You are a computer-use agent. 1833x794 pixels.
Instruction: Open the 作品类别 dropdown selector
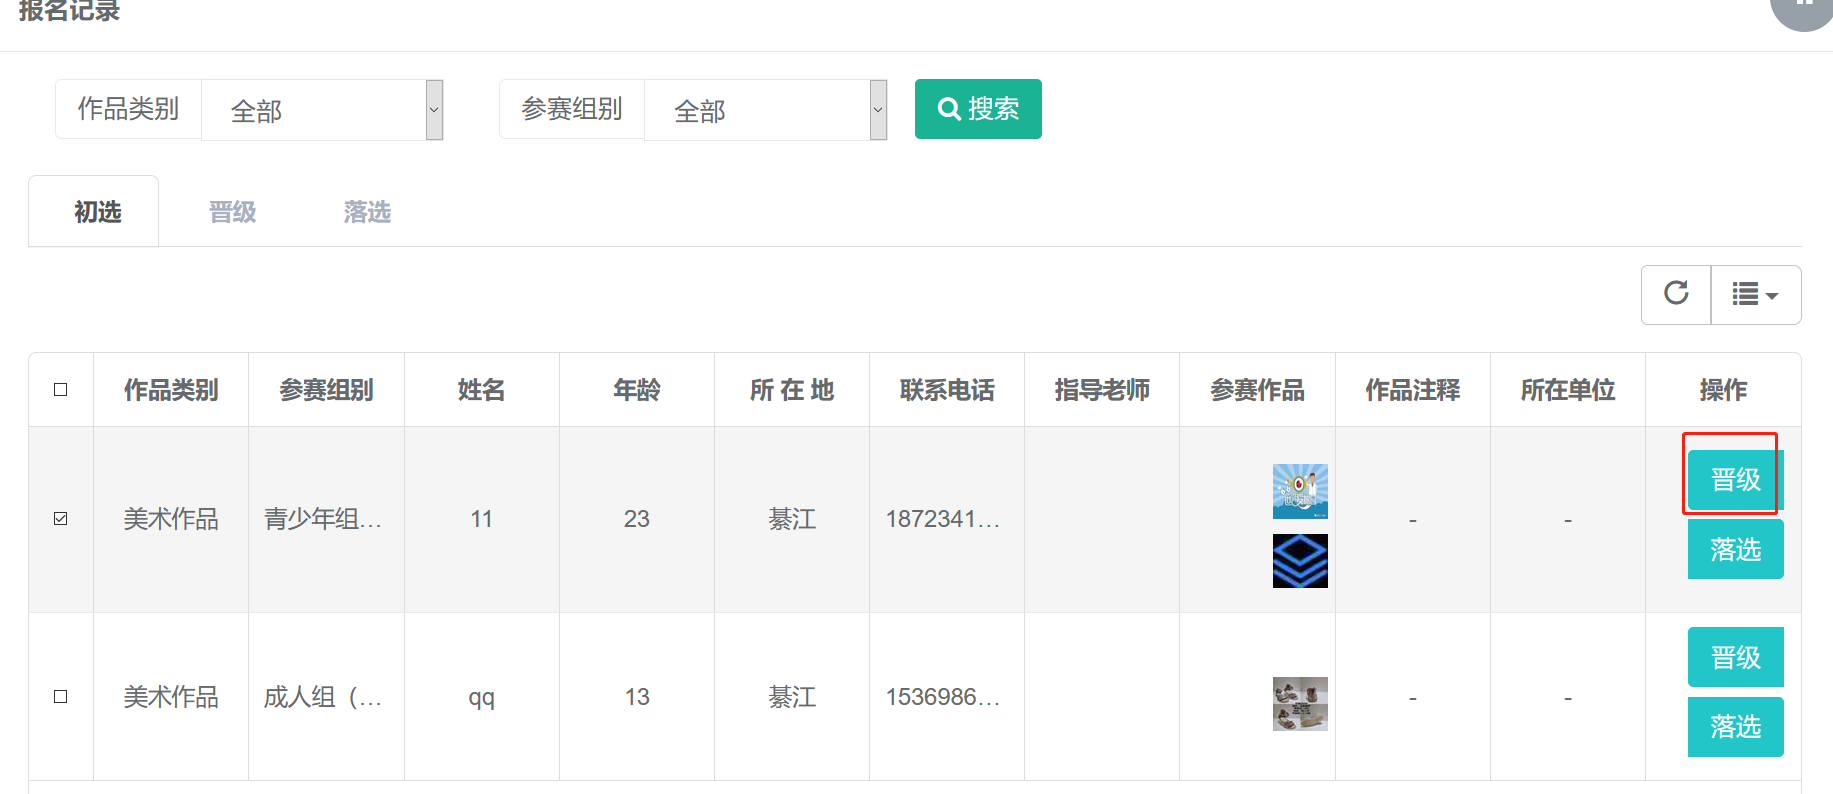click(x=321, y=110)
